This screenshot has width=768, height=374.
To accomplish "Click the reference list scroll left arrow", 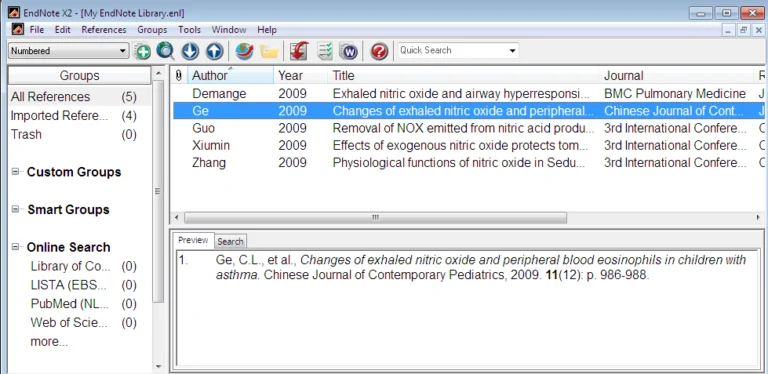I will coord(177,217).
